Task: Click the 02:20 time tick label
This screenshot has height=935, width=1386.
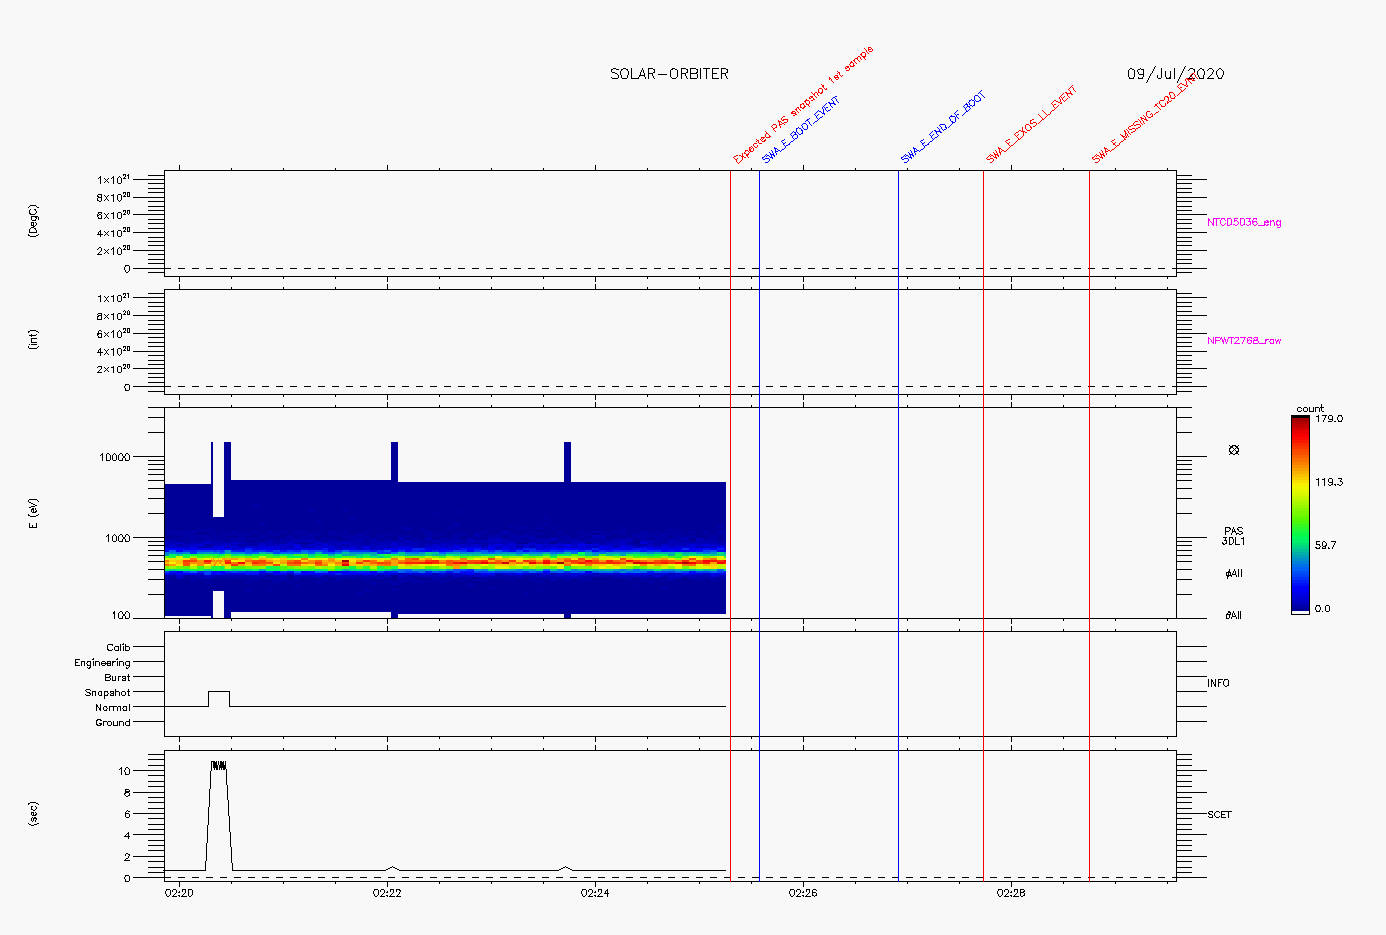Action: (x=179, y=893)
